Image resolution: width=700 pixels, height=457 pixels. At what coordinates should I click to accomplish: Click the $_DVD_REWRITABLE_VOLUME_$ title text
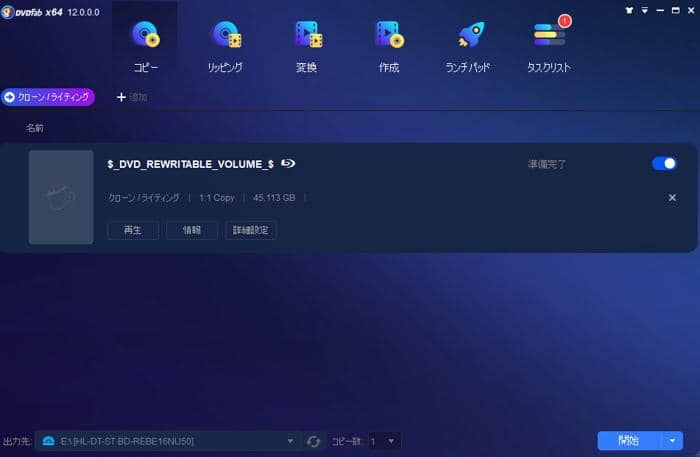[191, 164]
